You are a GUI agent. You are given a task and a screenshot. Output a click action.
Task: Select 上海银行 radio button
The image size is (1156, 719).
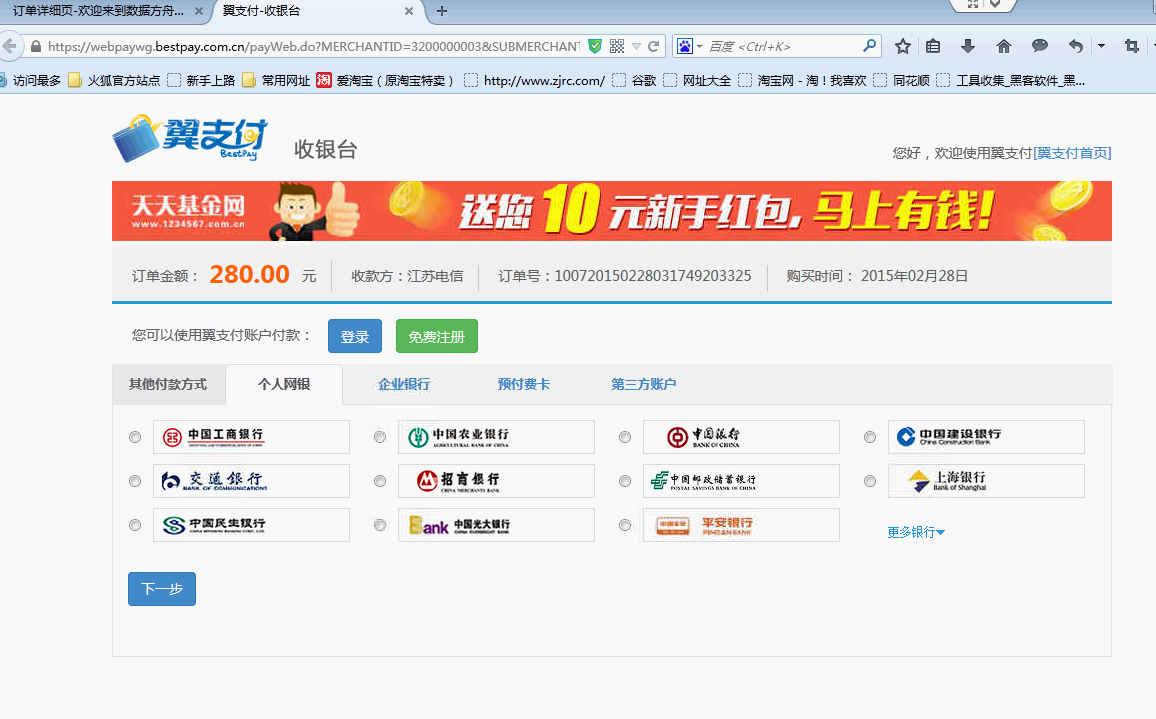coord(870,482)
